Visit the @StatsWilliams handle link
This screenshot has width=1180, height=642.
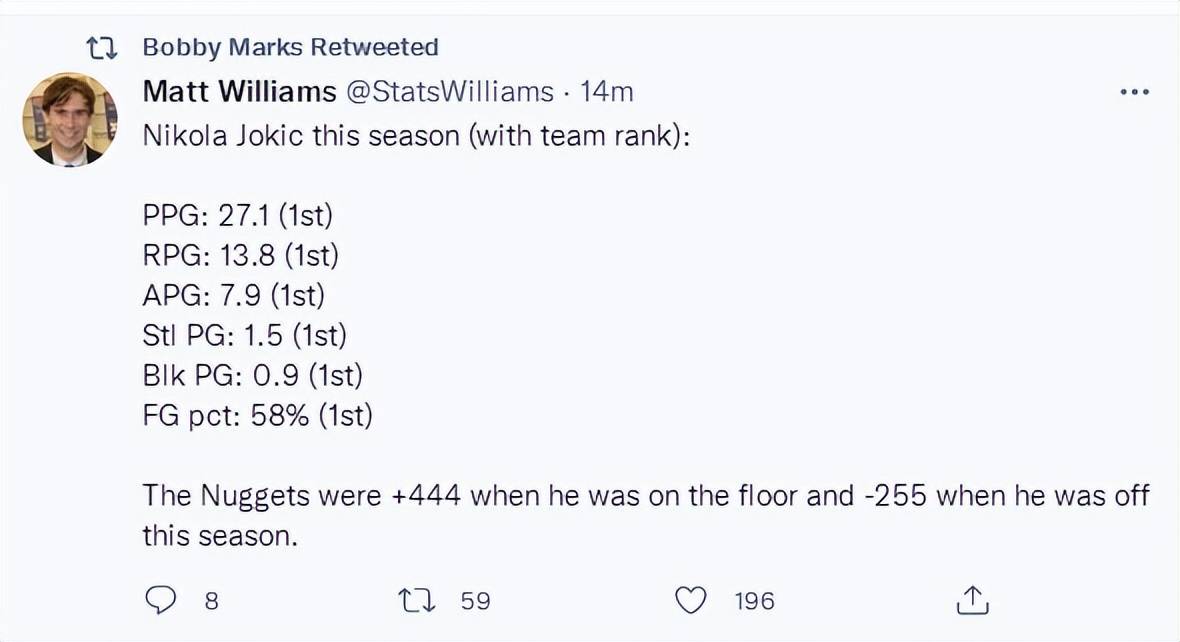(449, 92)
